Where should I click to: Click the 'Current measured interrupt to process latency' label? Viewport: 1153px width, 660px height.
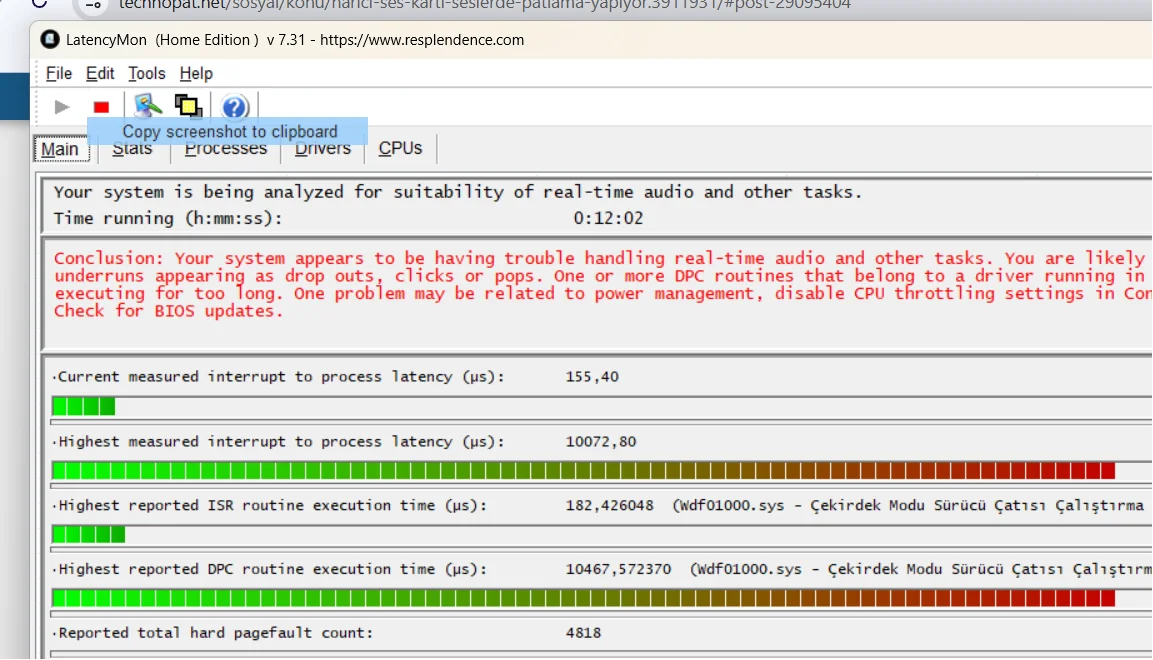[x=278, y=377]
